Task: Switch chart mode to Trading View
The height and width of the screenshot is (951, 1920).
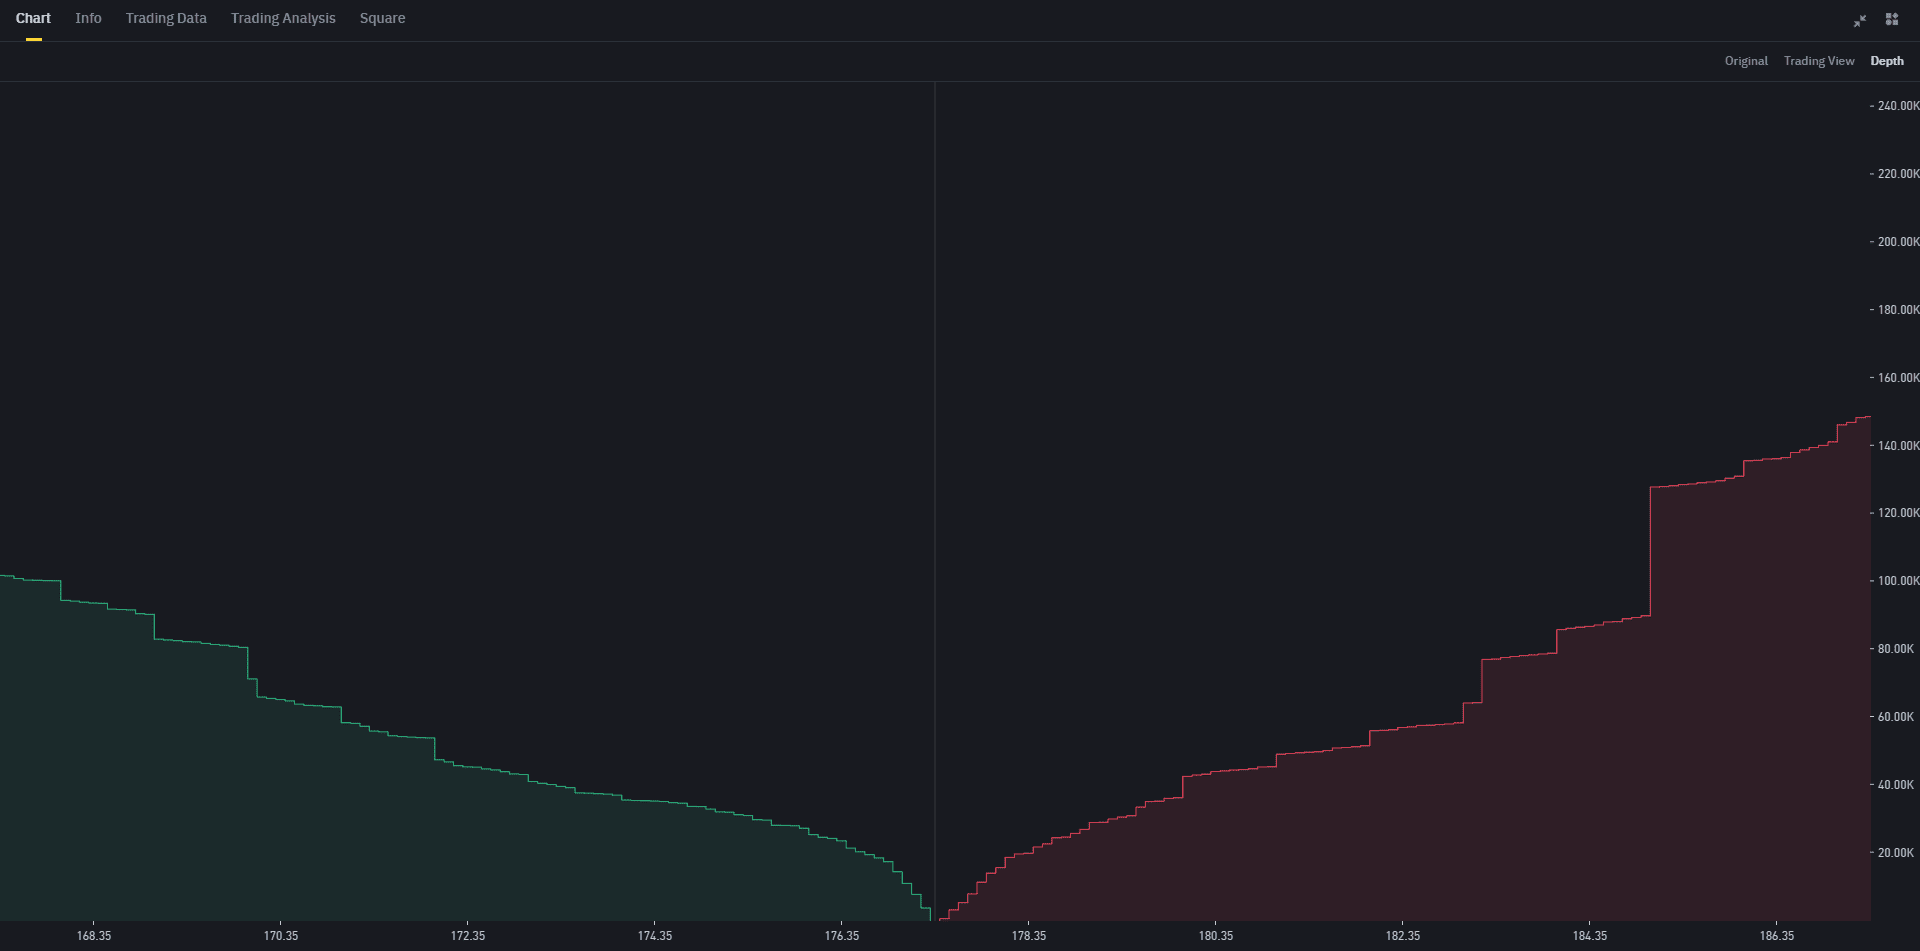Action: [x=1819, y=61]
